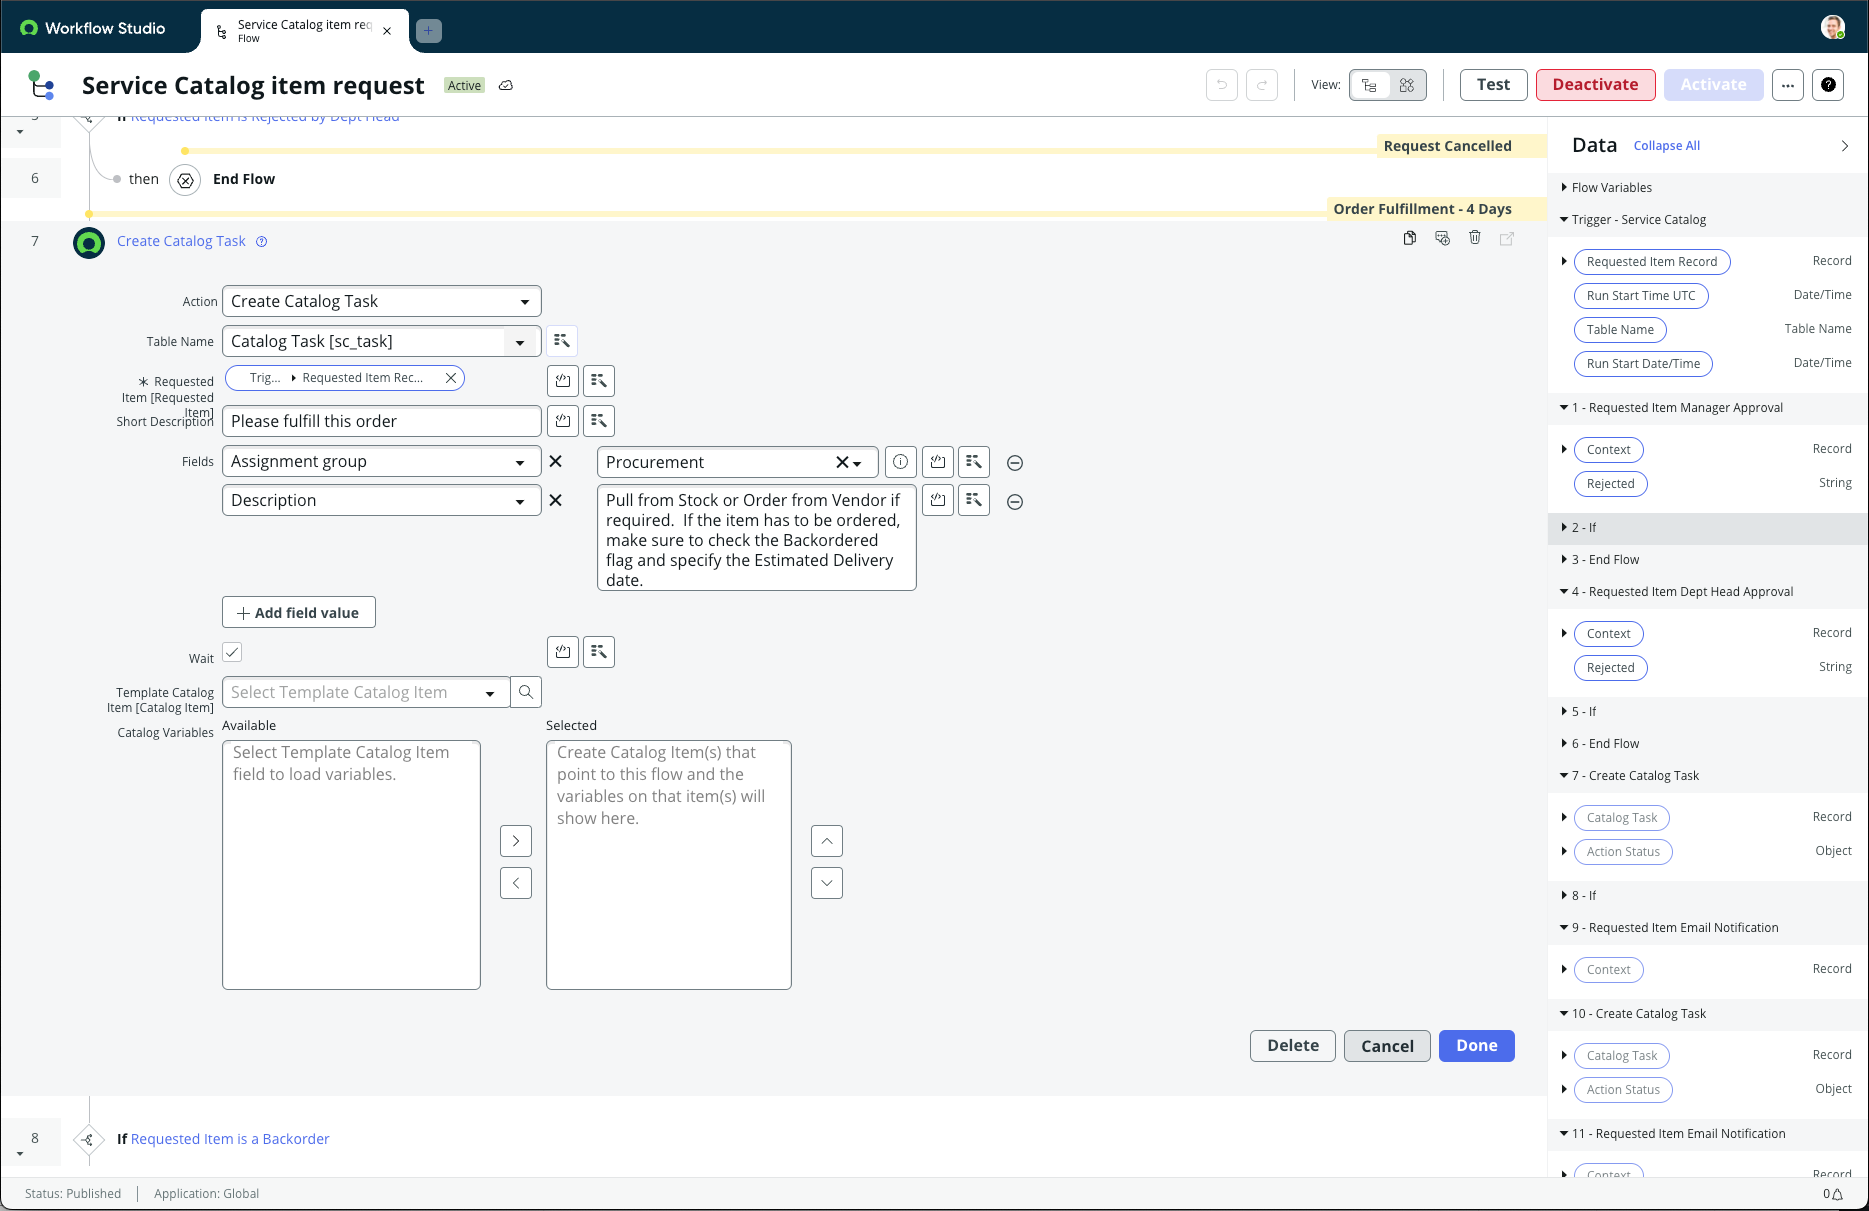The height and width of the screenshot is (1211, 1869).
Task: Click the add annotation icon for step 7
Action: click(1442, 238)
